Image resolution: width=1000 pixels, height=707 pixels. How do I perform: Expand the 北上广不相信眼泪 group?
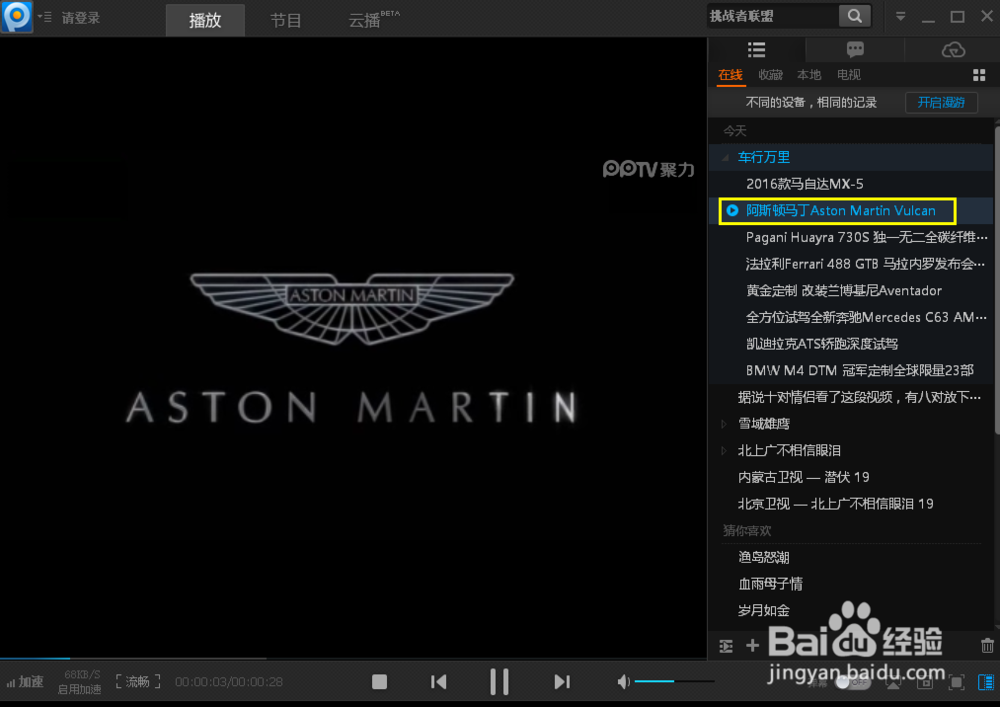pyautogui.click(x=724, y=451)
